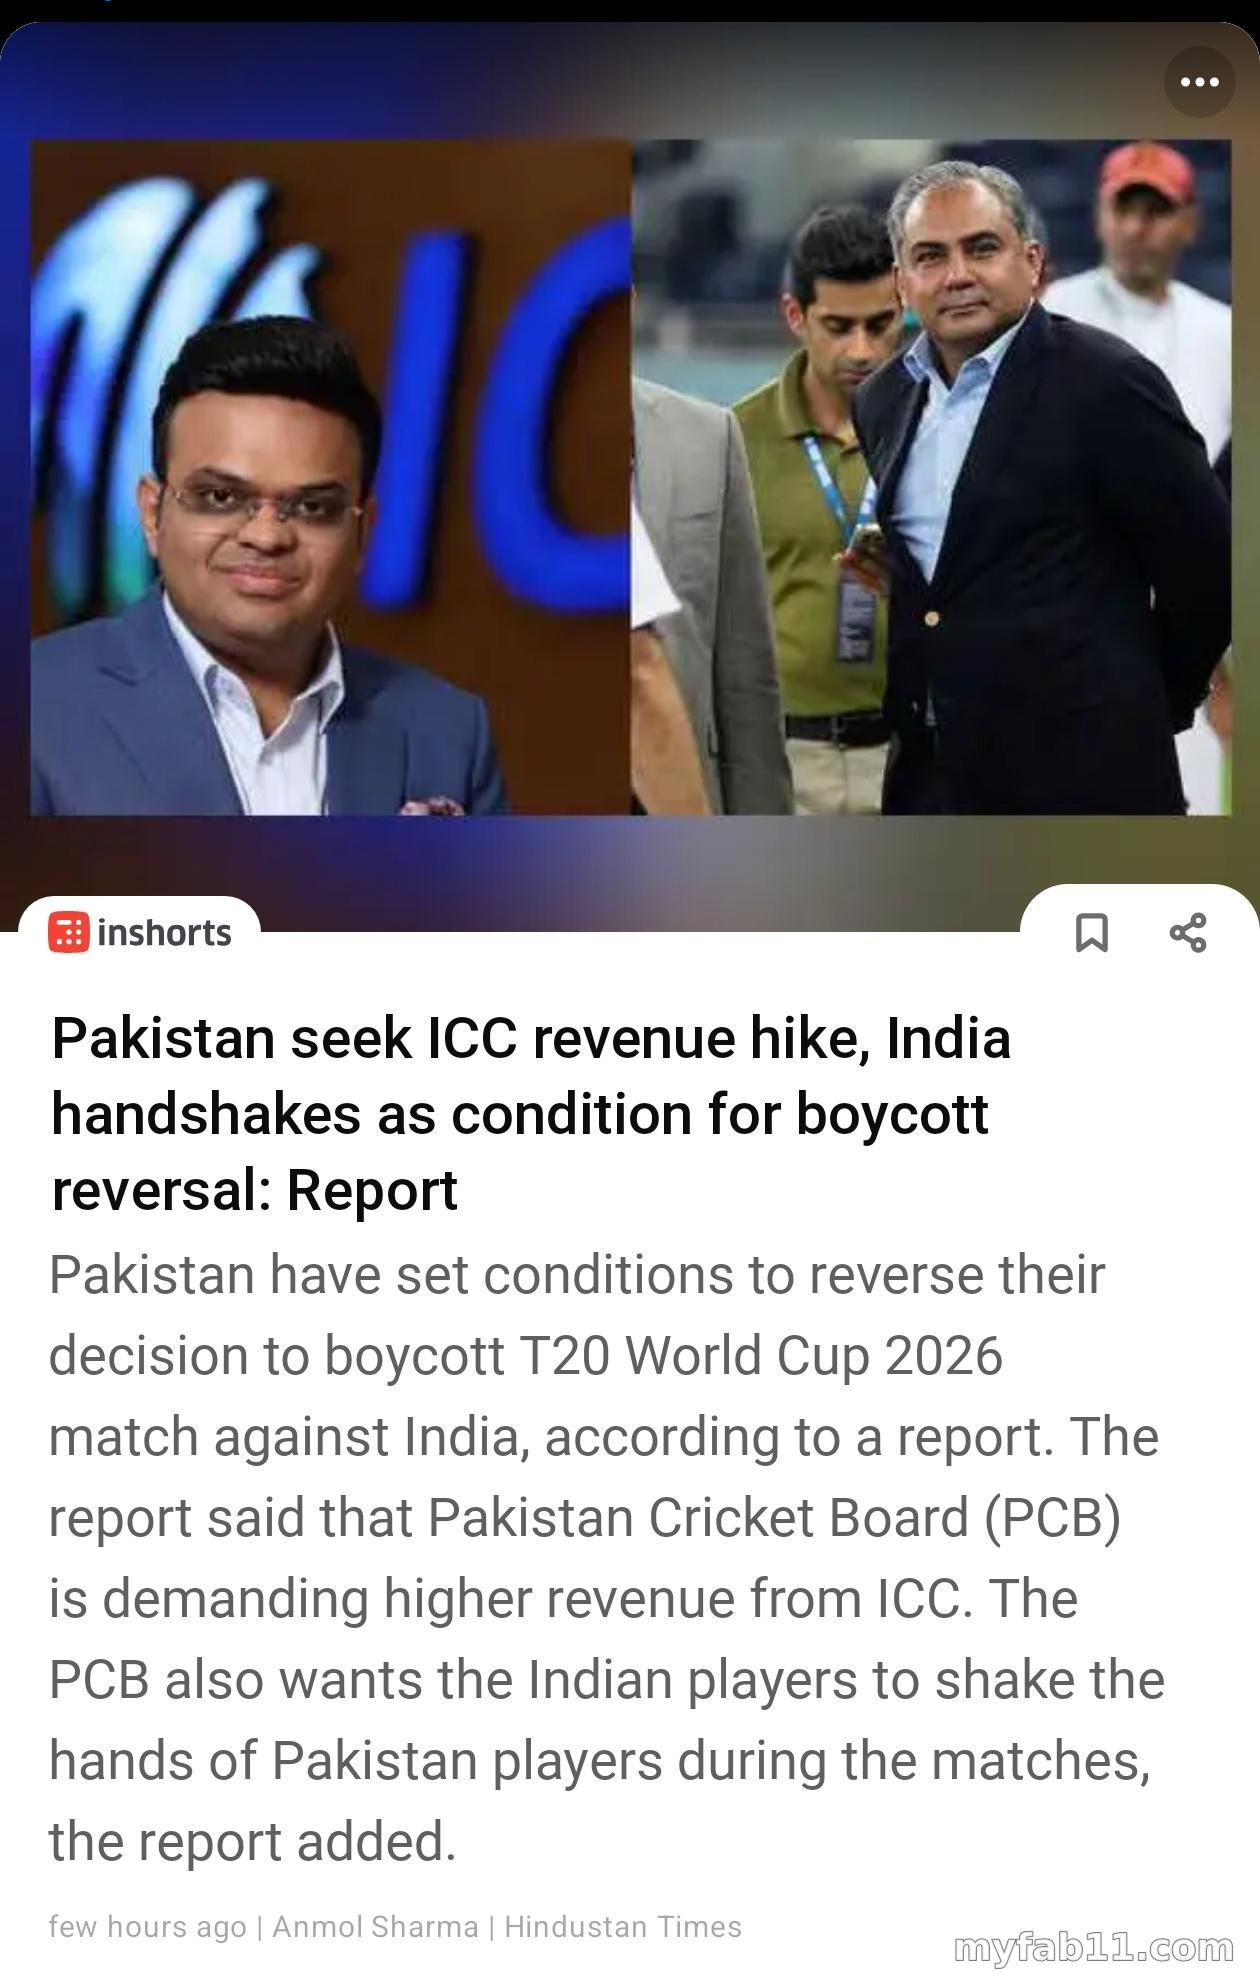Open the three-dots more options menu
The height and width of the screenshot is (1985, 1260).
[1199, 82]
